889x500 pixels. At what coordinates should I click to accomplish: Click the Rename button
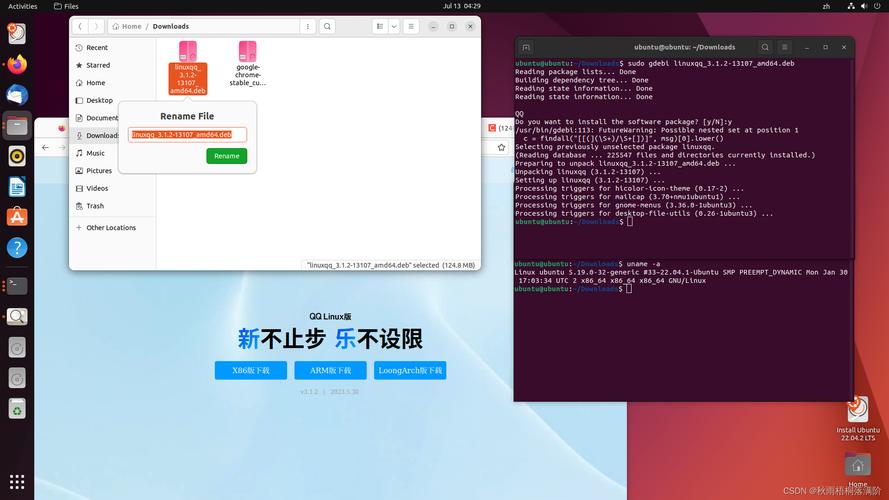coord(227,156)
